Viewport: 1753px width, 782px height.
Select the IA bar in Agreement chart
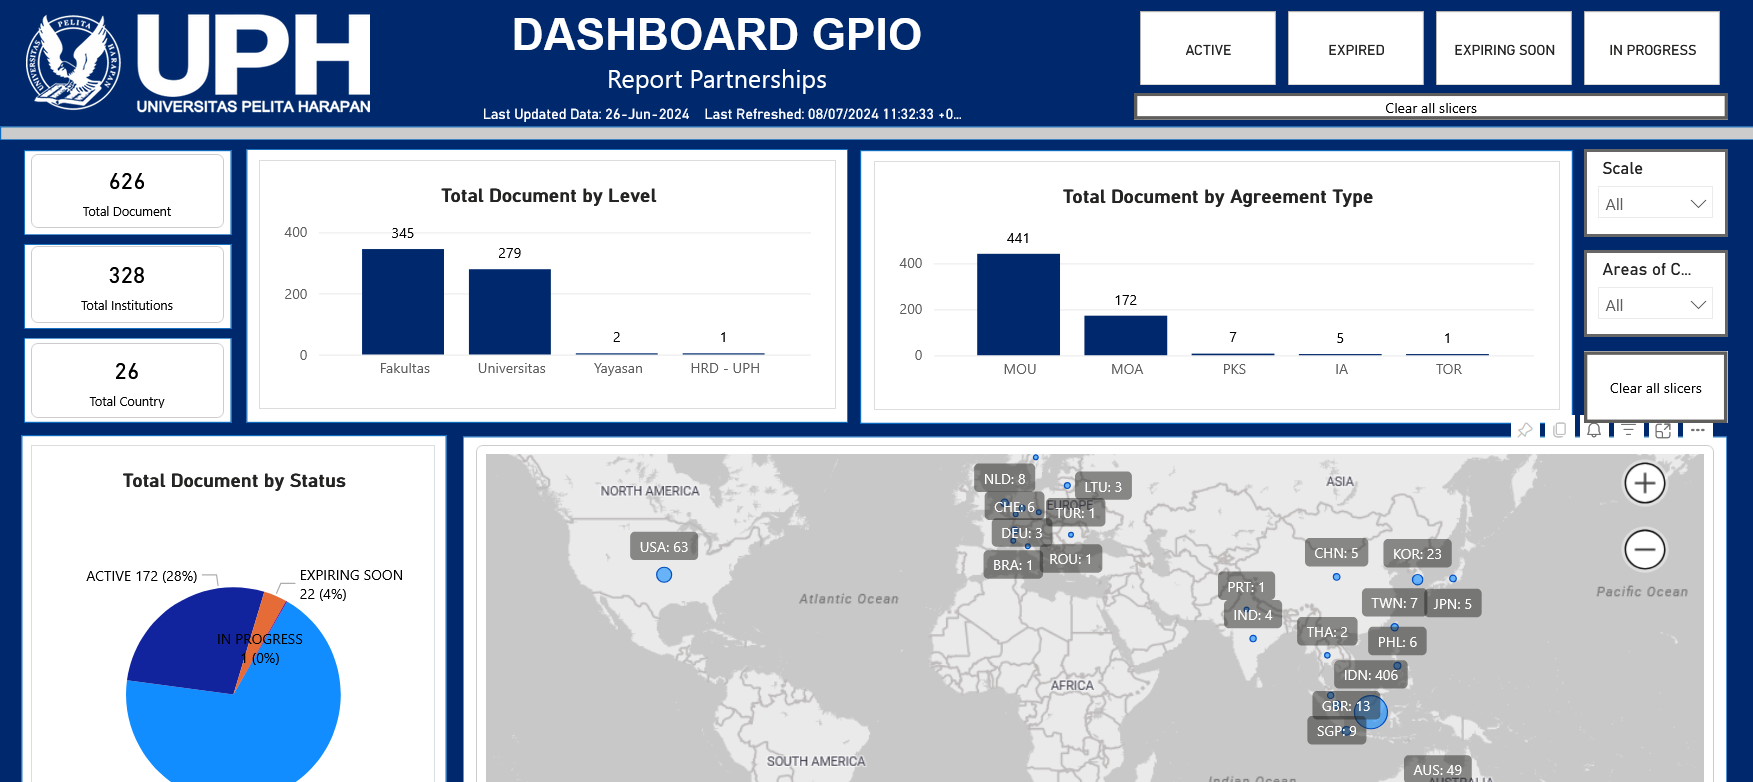click(x=1340, y=354)
